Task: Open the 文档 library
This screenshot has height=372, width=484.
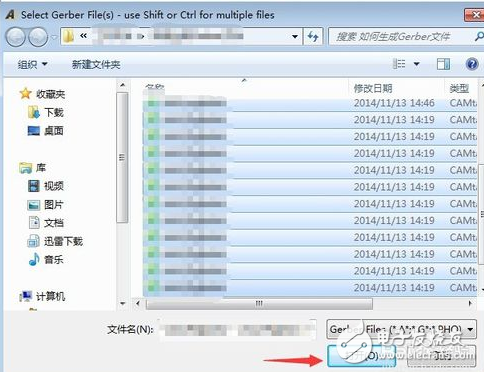Action: pyautogui.click(x=54, y=222)
